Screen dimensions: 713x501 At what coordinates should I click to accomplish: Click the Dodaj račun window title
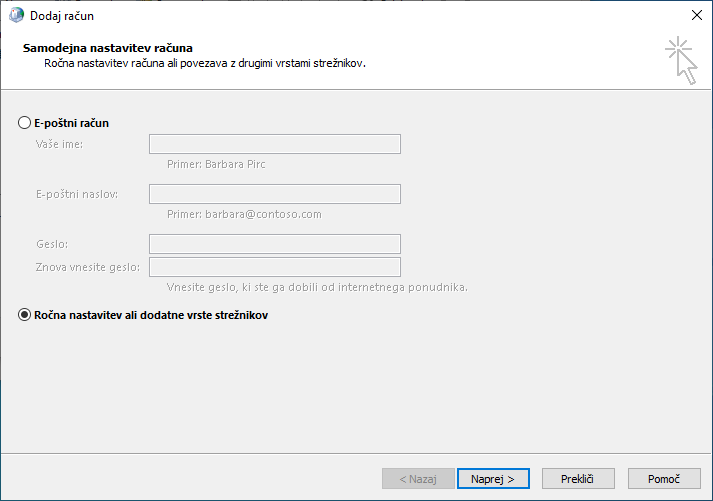pos(62,16)
